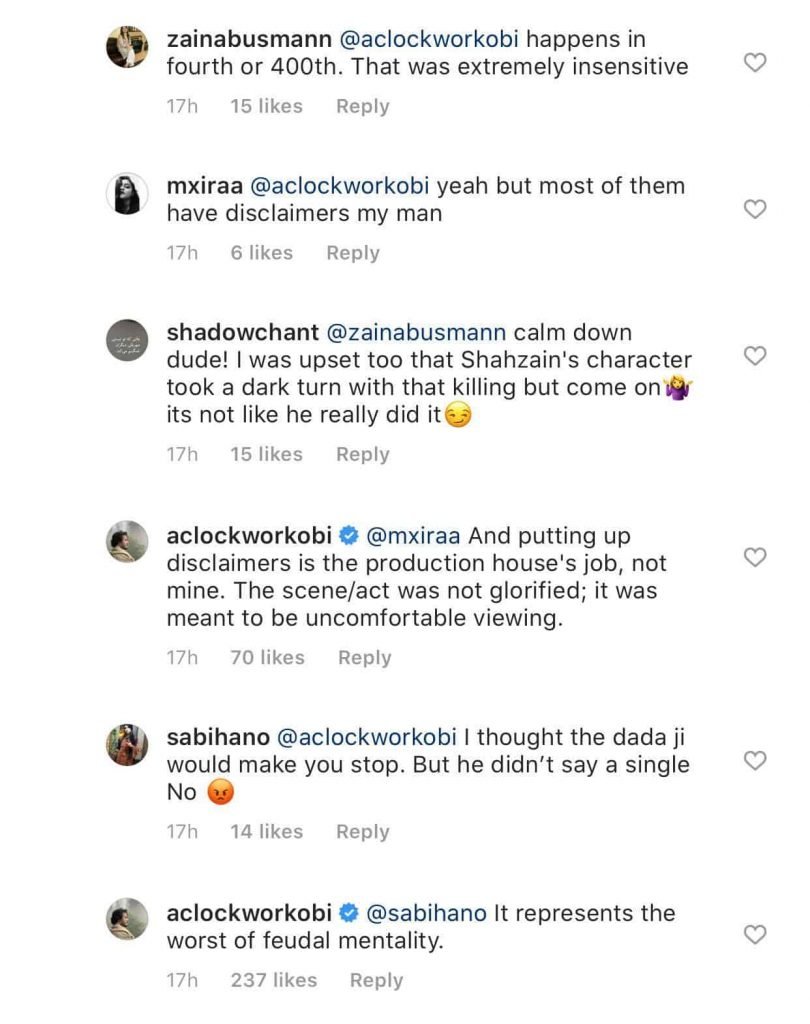Show the 70 likes on aclockworkobi's comment
810x1024 pixels.
pyautogui.click(x=267, y=657)
